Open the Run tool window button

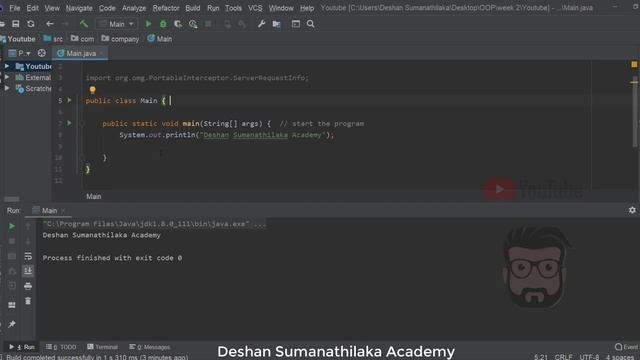point(22,347)
